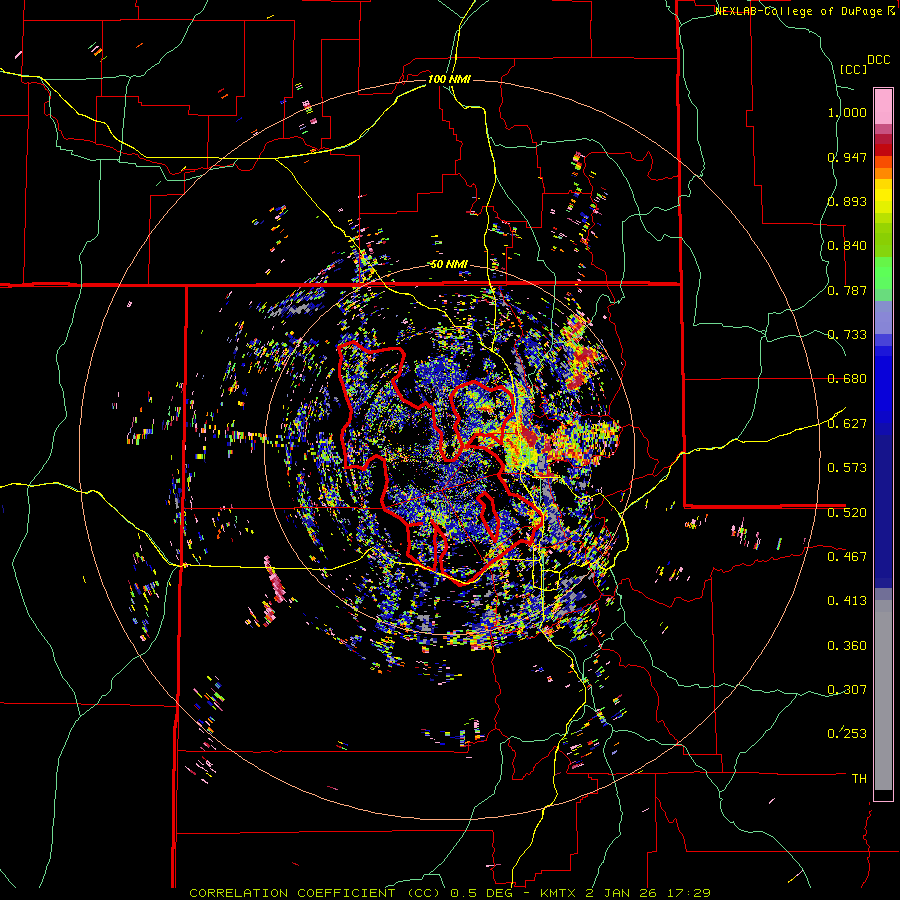
Task: Click the NEXLAB-College of DuPage watermark text
Action: [799, 11]
